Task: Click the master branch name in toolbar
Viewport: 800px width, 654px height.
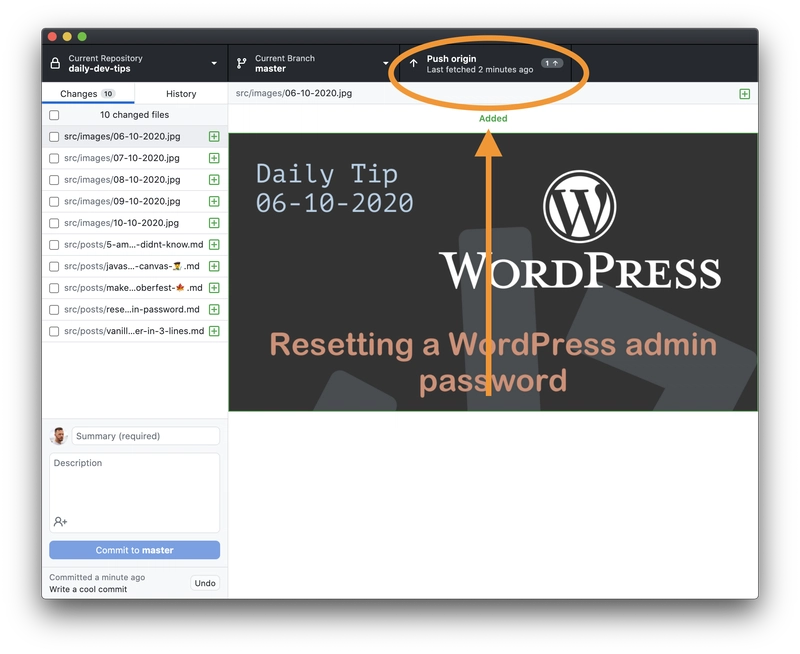Action: coord(270,69)
